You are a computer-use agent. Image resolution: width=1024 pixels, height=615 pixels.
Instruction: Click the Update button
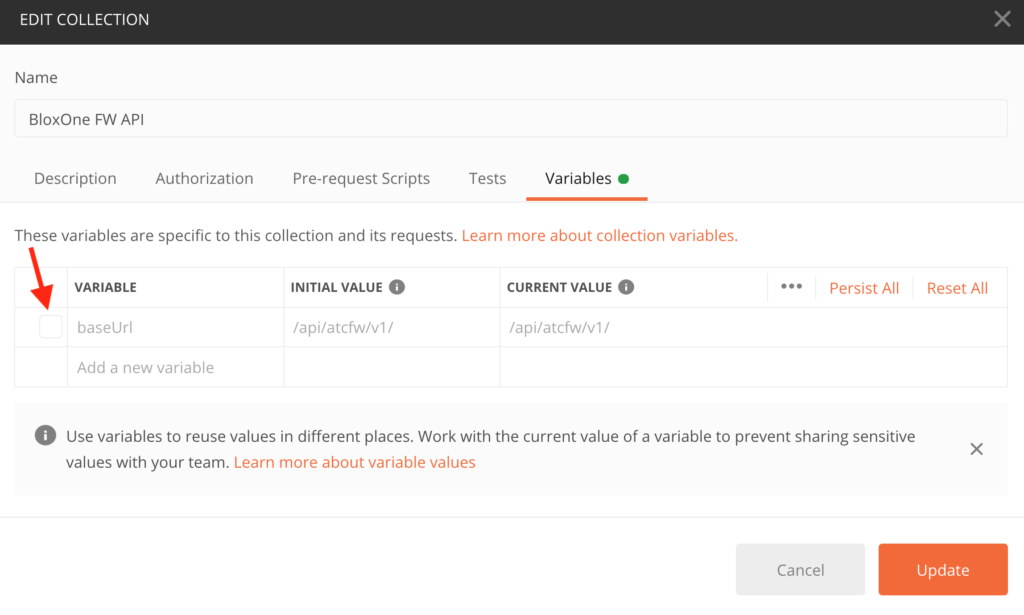coord(942,570)
